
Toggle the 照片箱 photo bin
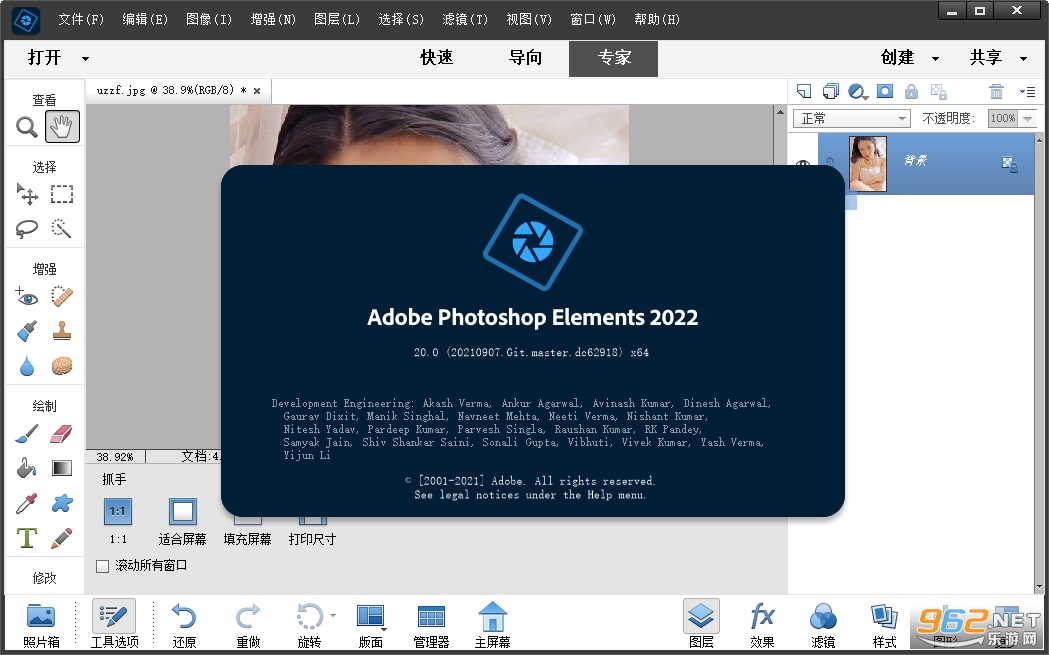[x=41, y=624]
